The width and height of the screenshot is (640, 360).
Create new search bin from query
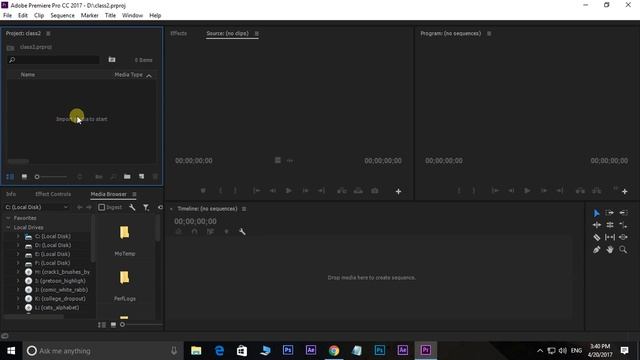(x=112, y=60)
